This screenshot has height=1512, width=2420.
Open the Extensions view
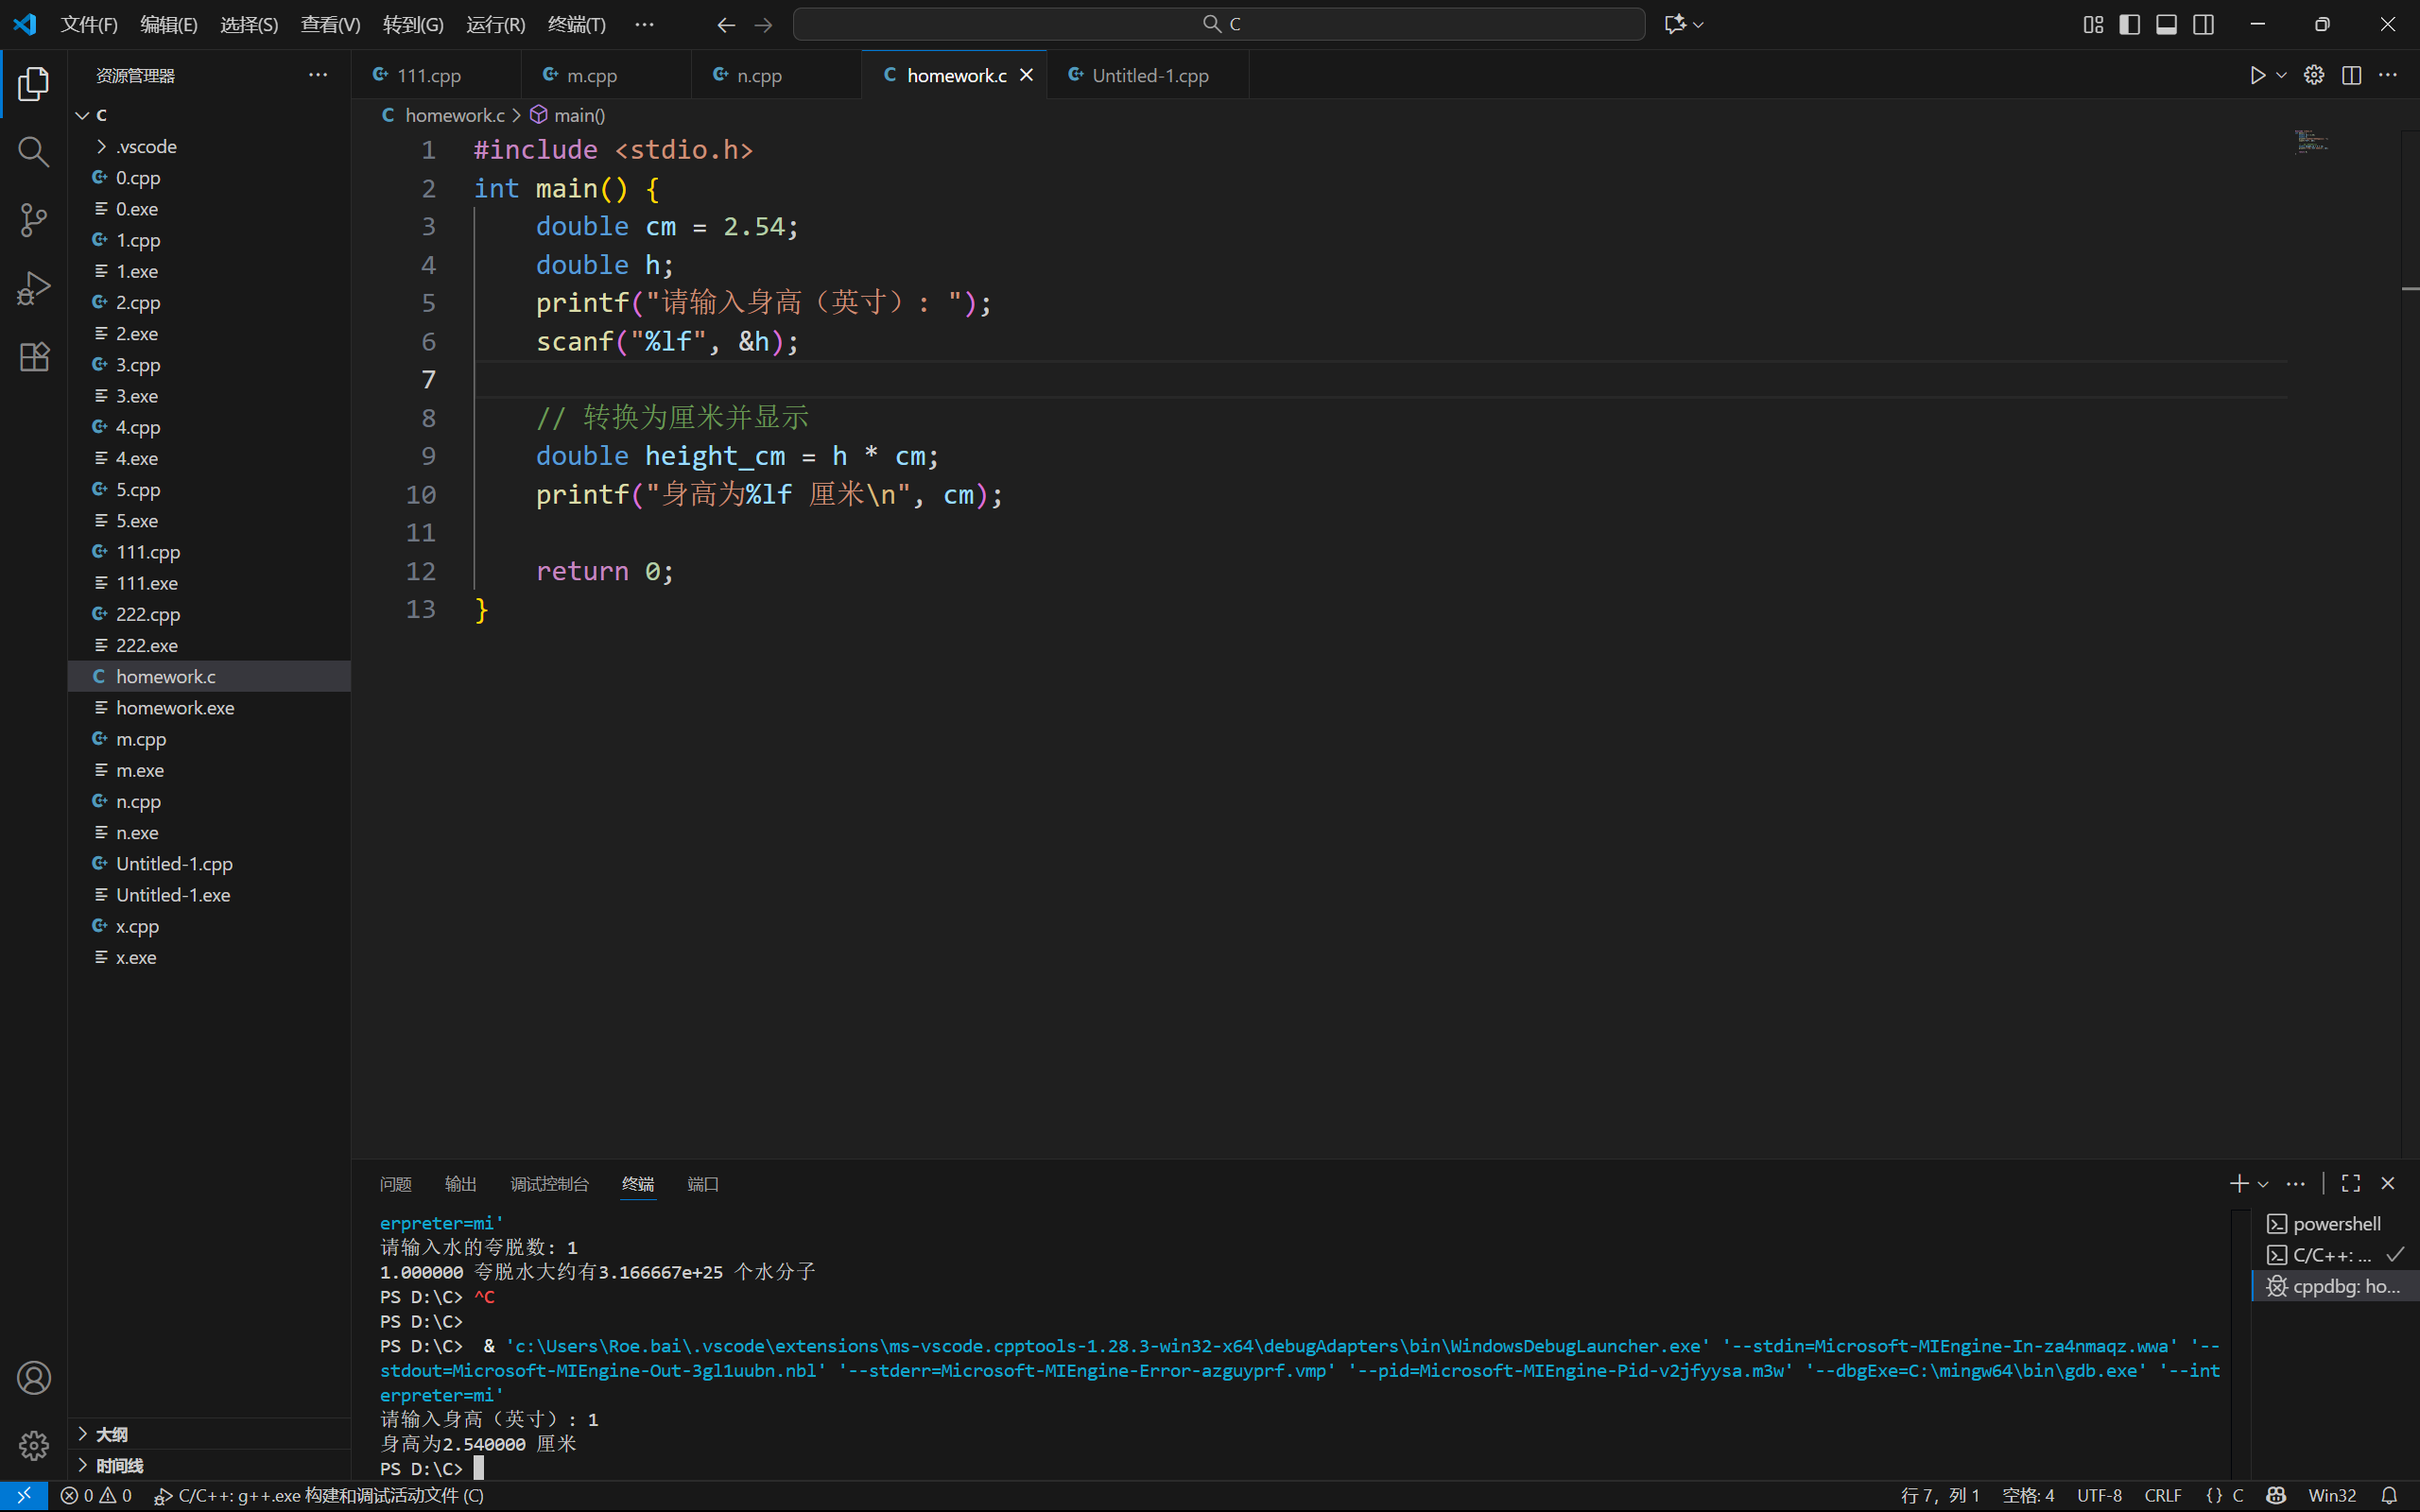pos(33,357)
